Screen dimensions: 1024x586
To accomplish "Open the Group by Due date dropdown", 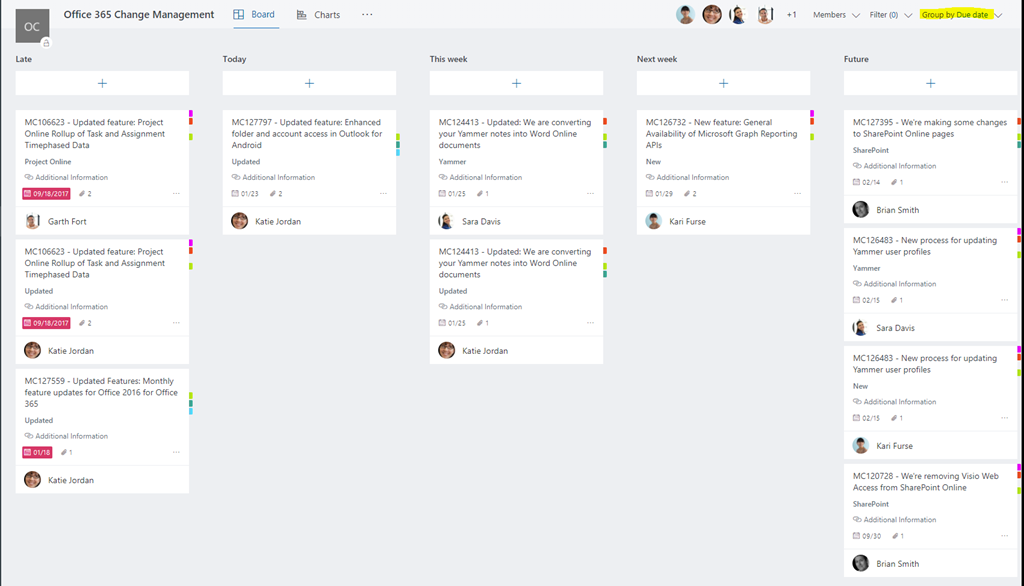I will point(960,15).
